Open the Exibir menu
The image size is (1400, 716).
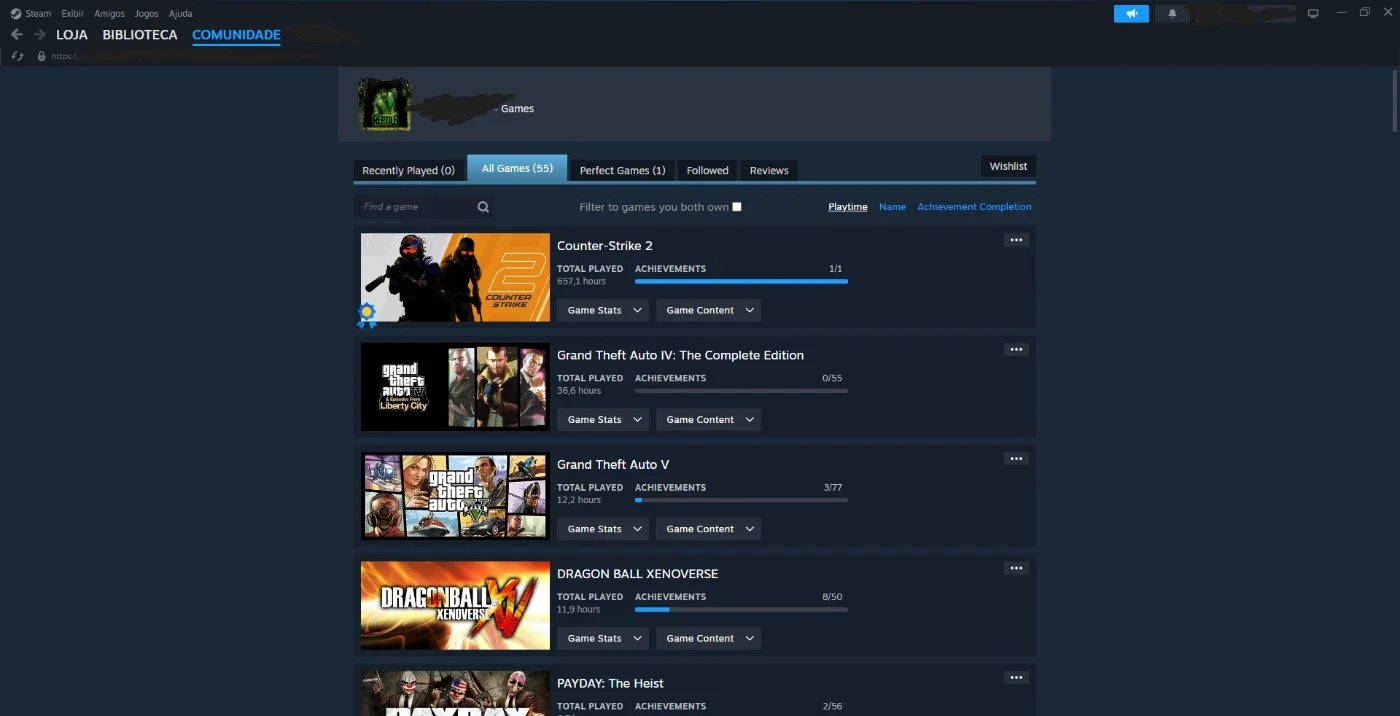coord(72,14)
